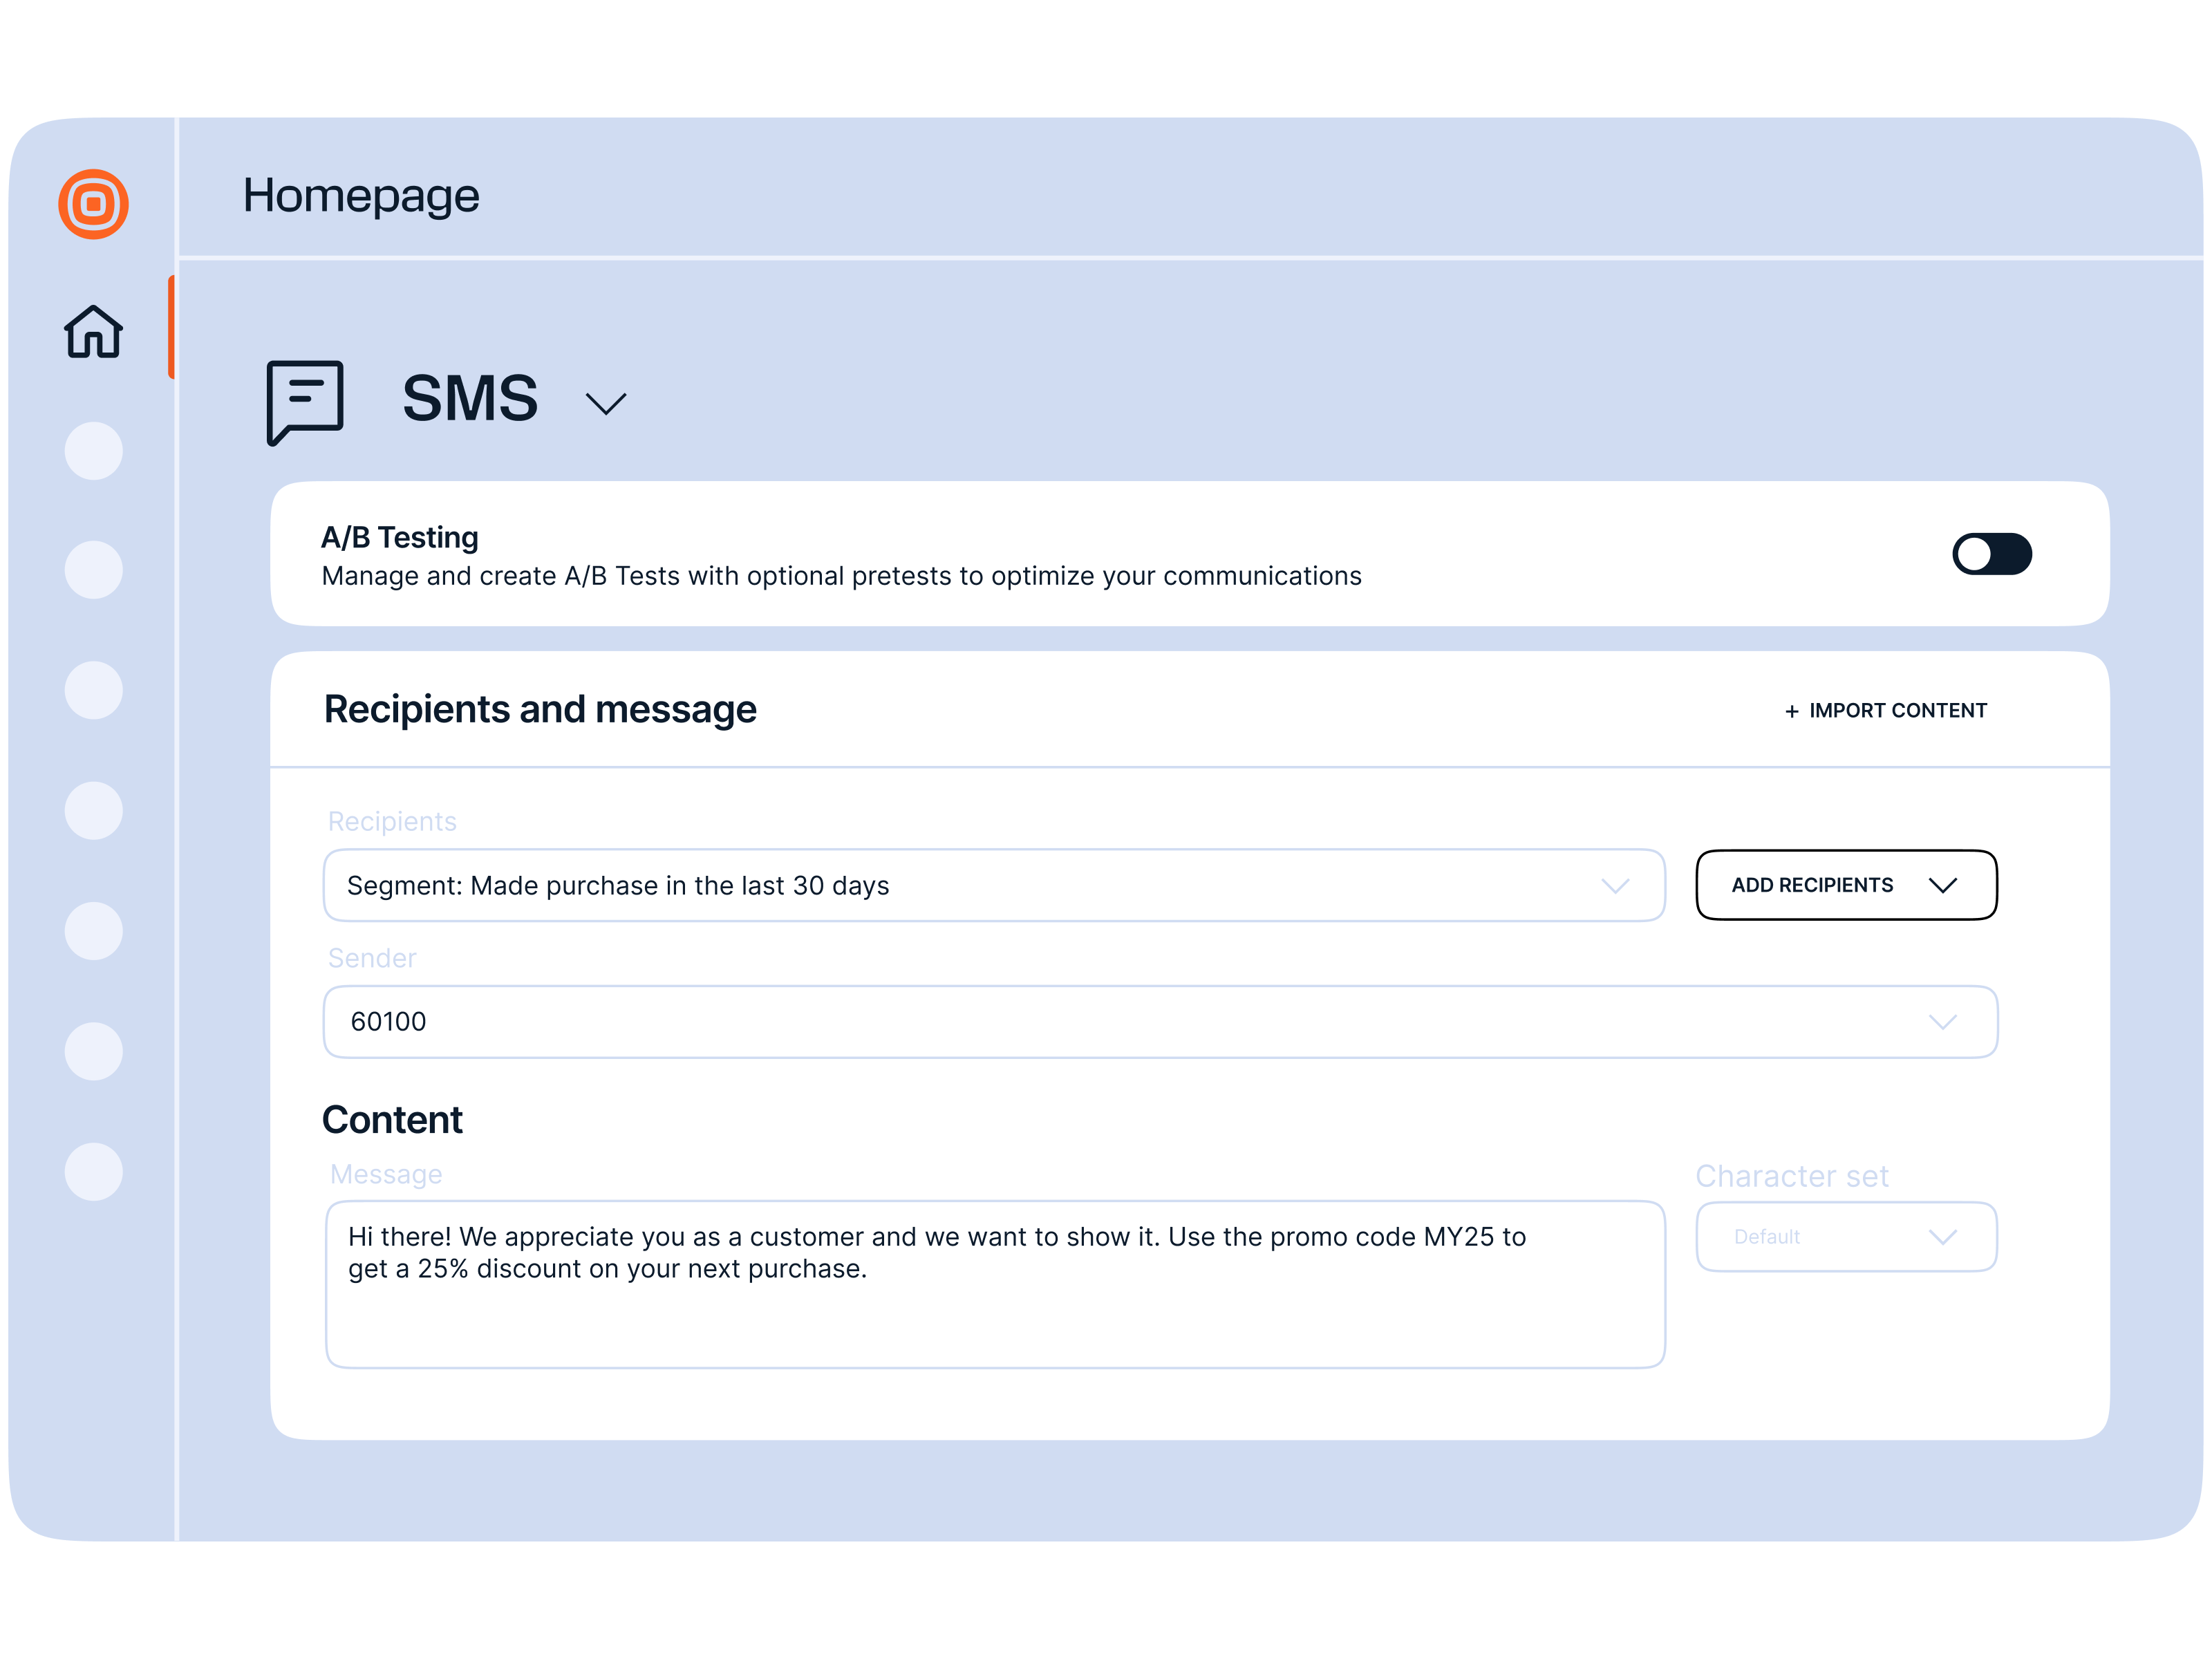Click the A/B Testing card title
Screen dimensions: 2212x1659
400,538
